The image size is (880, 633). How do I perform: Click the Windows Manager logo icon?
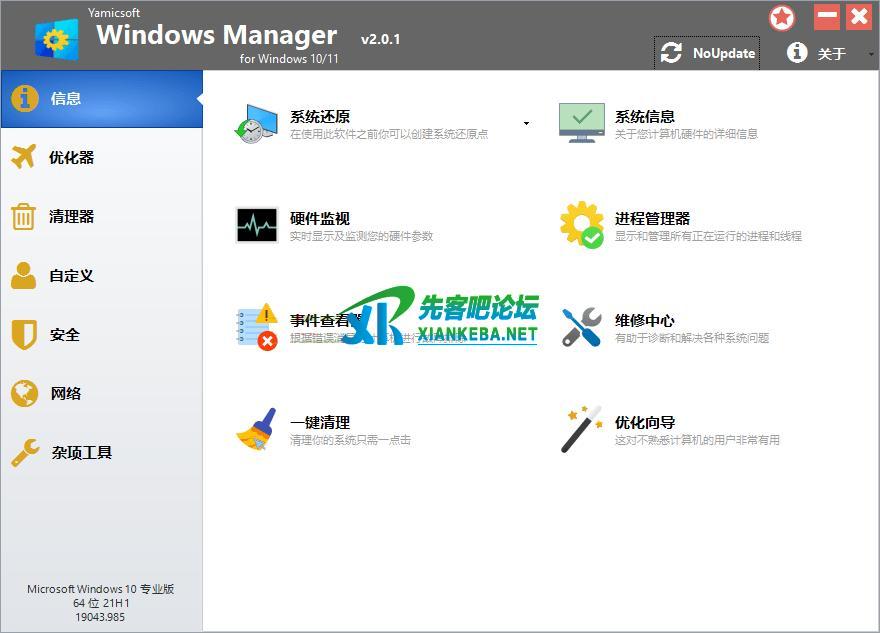(57, 40)
